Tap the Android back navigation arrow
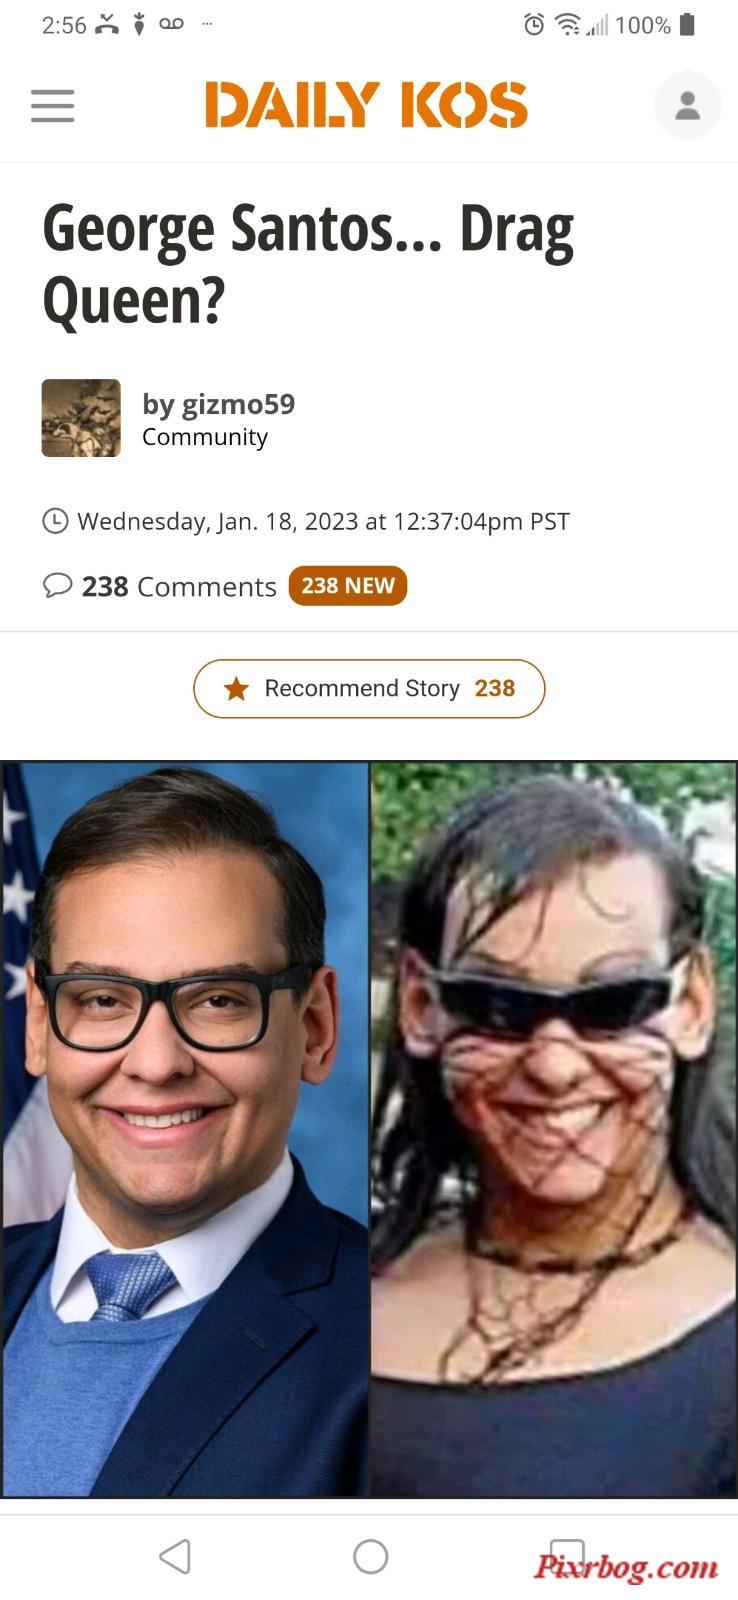This screenshot has height=1600, width=738. pyautogui.click(x=175, y=1556)
